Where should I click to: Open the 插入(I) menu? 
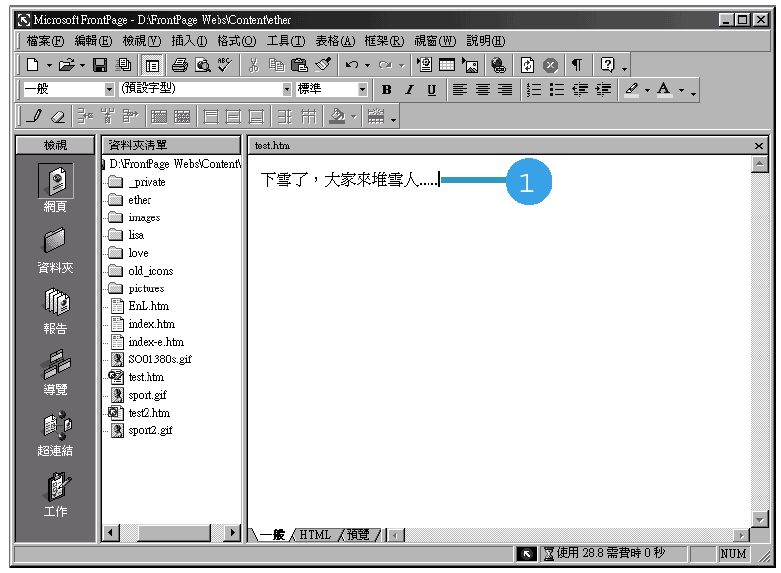coord(189,41)
